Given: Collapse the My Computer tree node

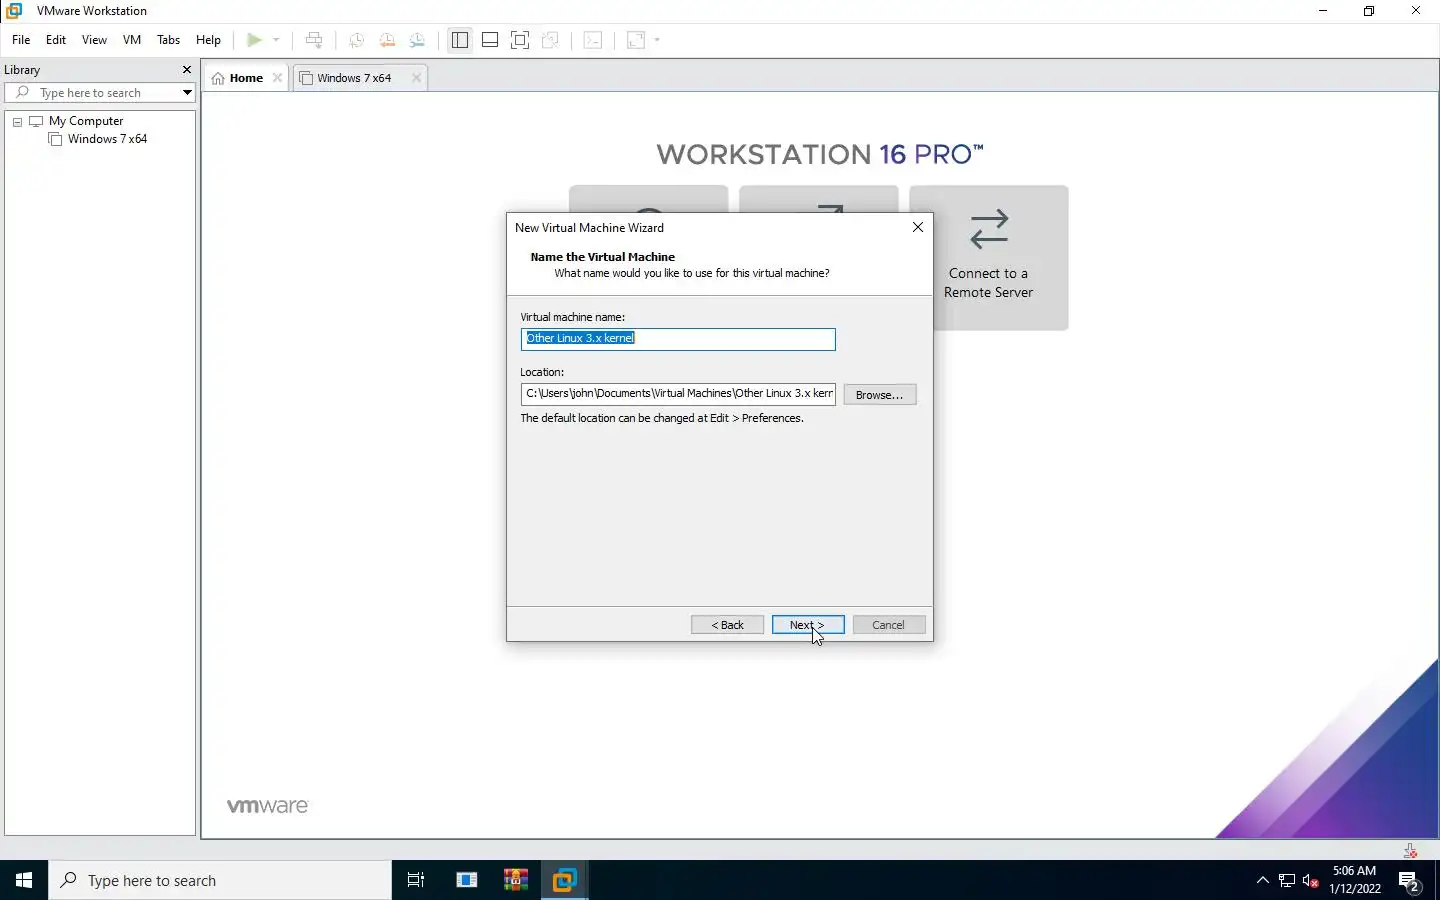Looking at the screenshot, I should 17,121.
